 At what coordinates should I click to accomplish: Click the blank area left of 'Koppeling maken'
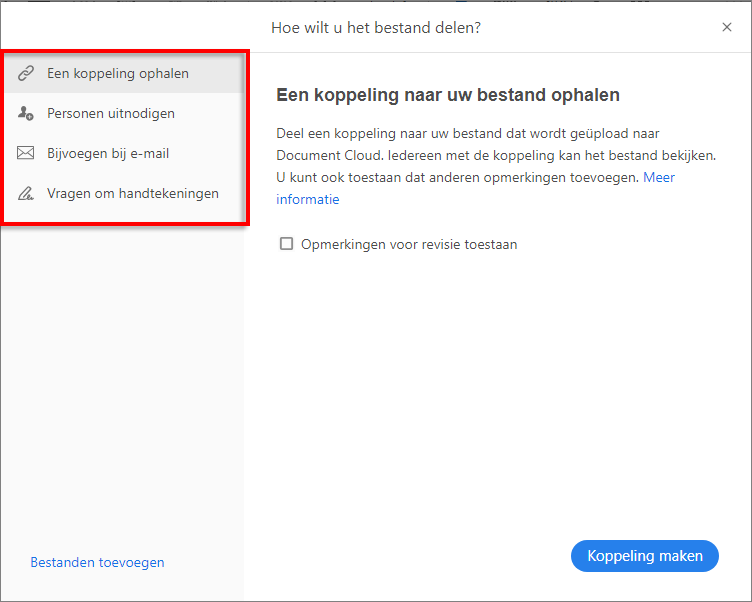[420, 556]
